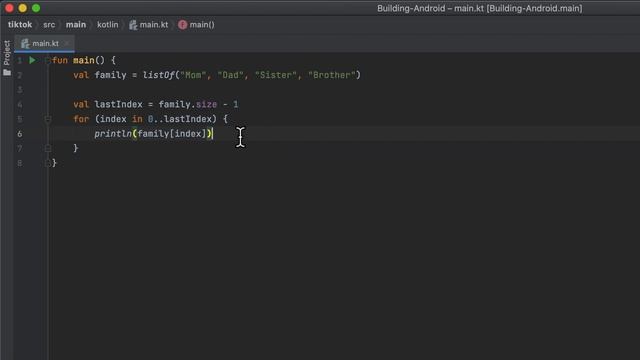Viewport: 640px width, 360px height.
Task: Click main() function in the breadcrumb
Action: [202, 24]
